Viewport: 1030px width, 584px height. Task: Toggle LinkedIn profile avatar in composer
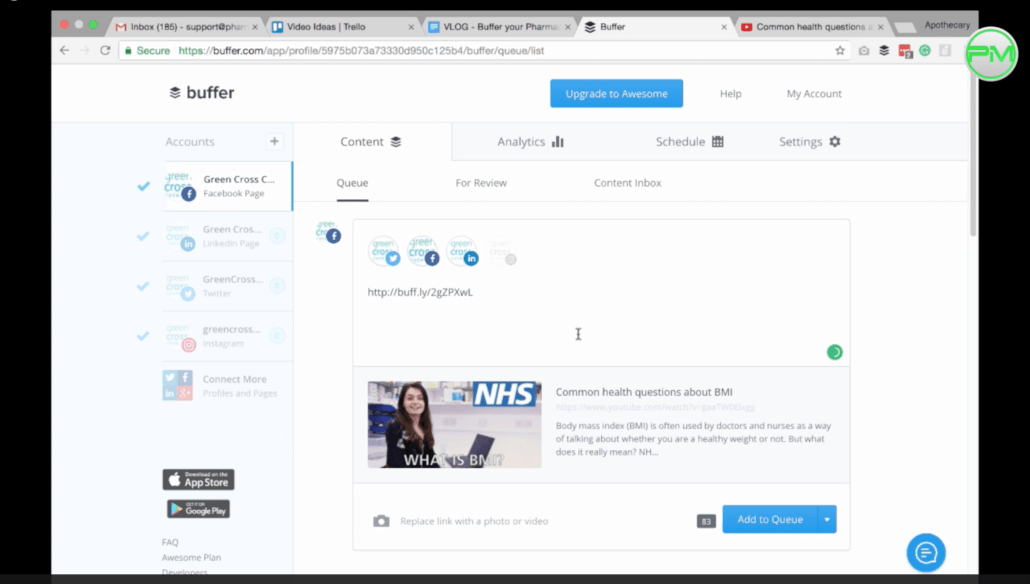coord(462,251)
